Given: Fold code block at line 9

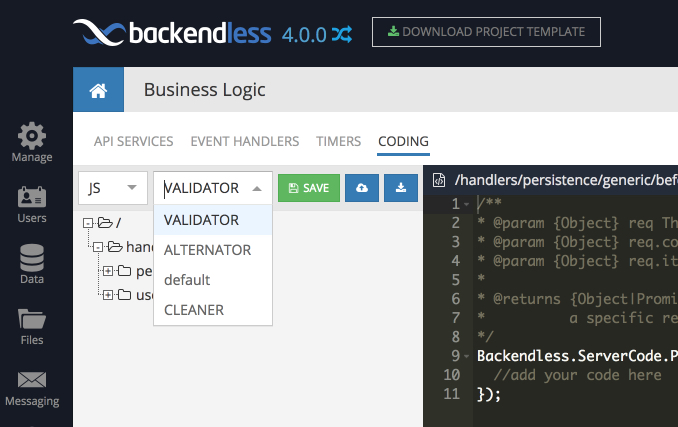Looking at the screenshot, I should pos(467,357).
